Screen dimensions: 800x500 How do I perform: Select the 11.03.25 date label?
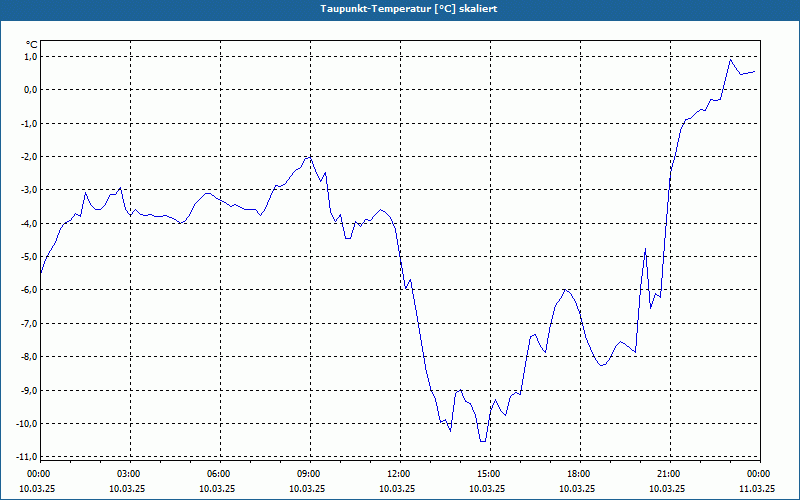758,488
